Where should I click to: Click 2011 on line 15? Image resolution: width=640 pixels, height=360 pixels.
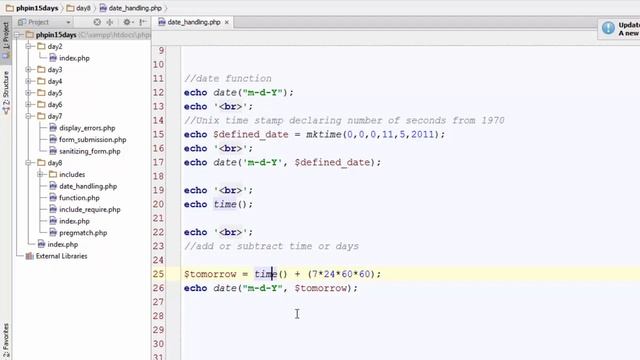click(x=422, y=134)
